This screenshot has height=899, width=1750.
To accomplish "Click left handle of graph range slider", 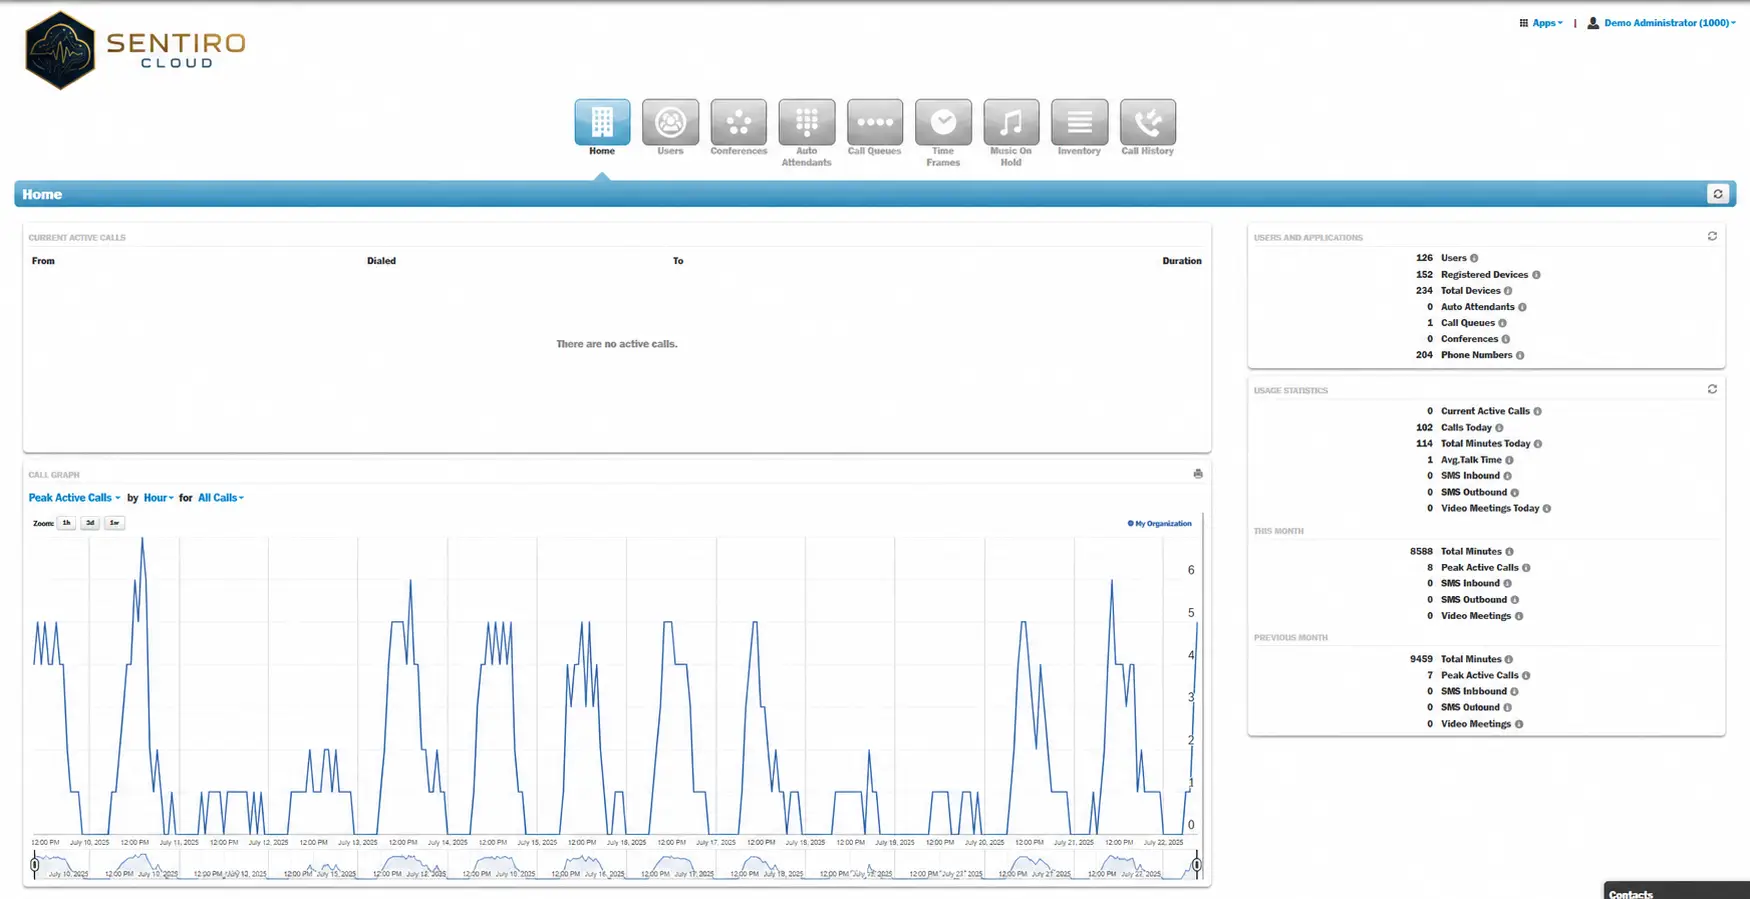I will (x=35, y=864).
